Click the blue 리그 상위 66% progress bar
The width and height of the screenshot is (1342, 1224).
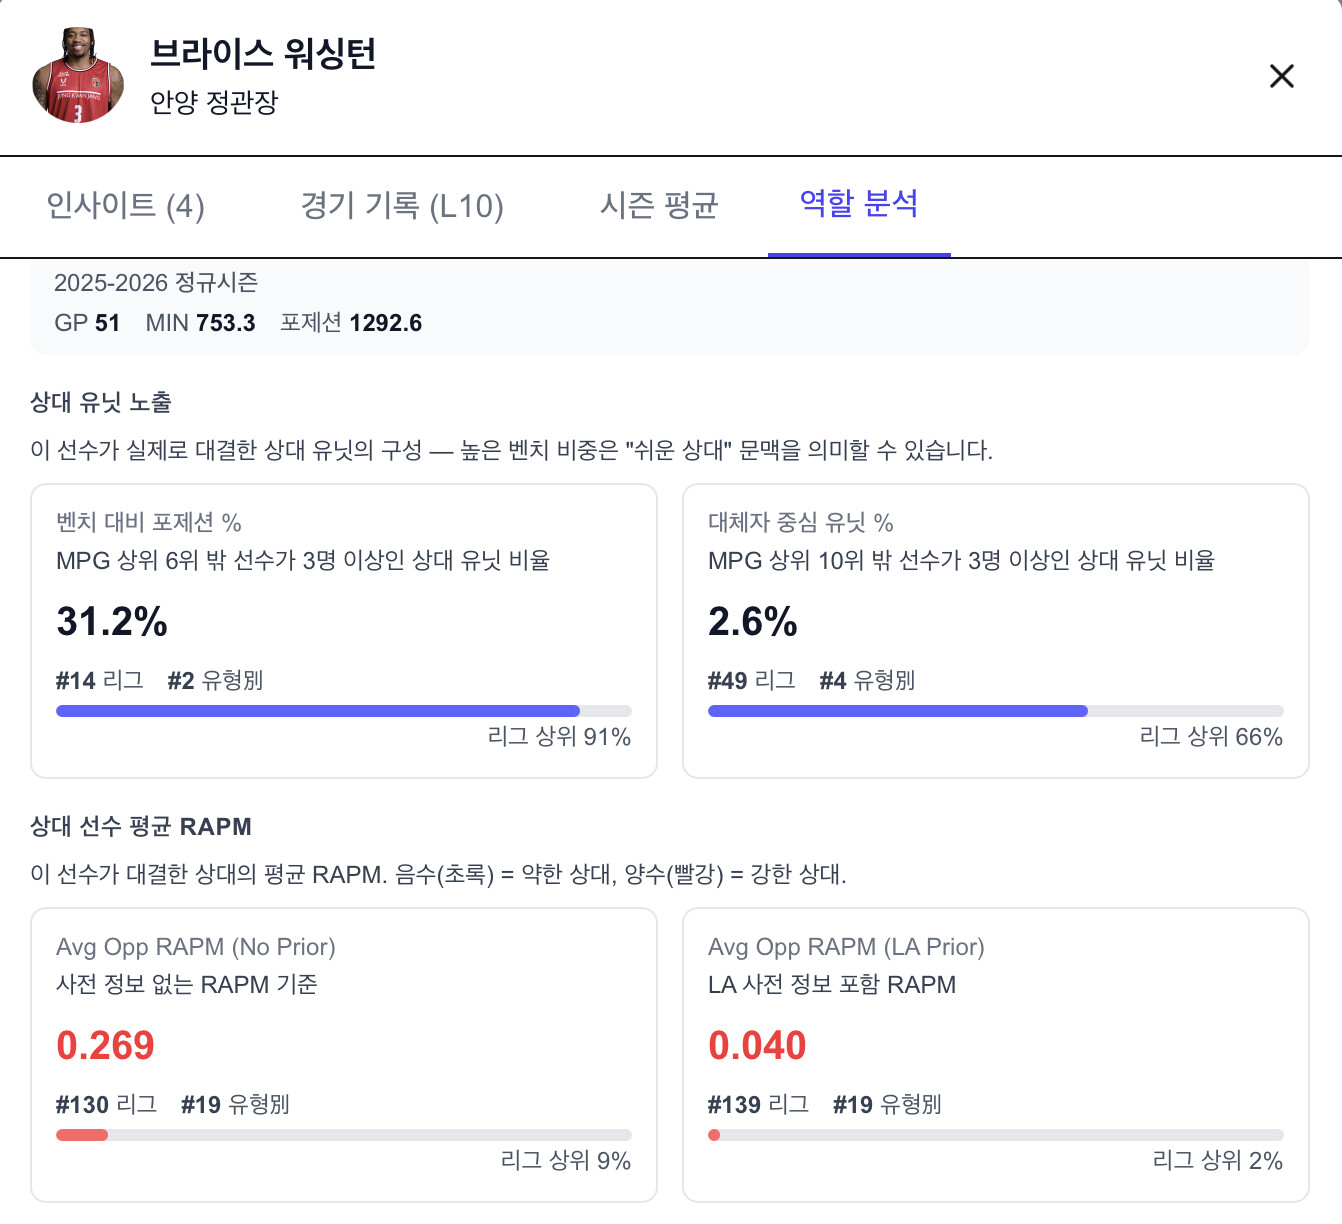pyautogui.click(x=897, y=711)
